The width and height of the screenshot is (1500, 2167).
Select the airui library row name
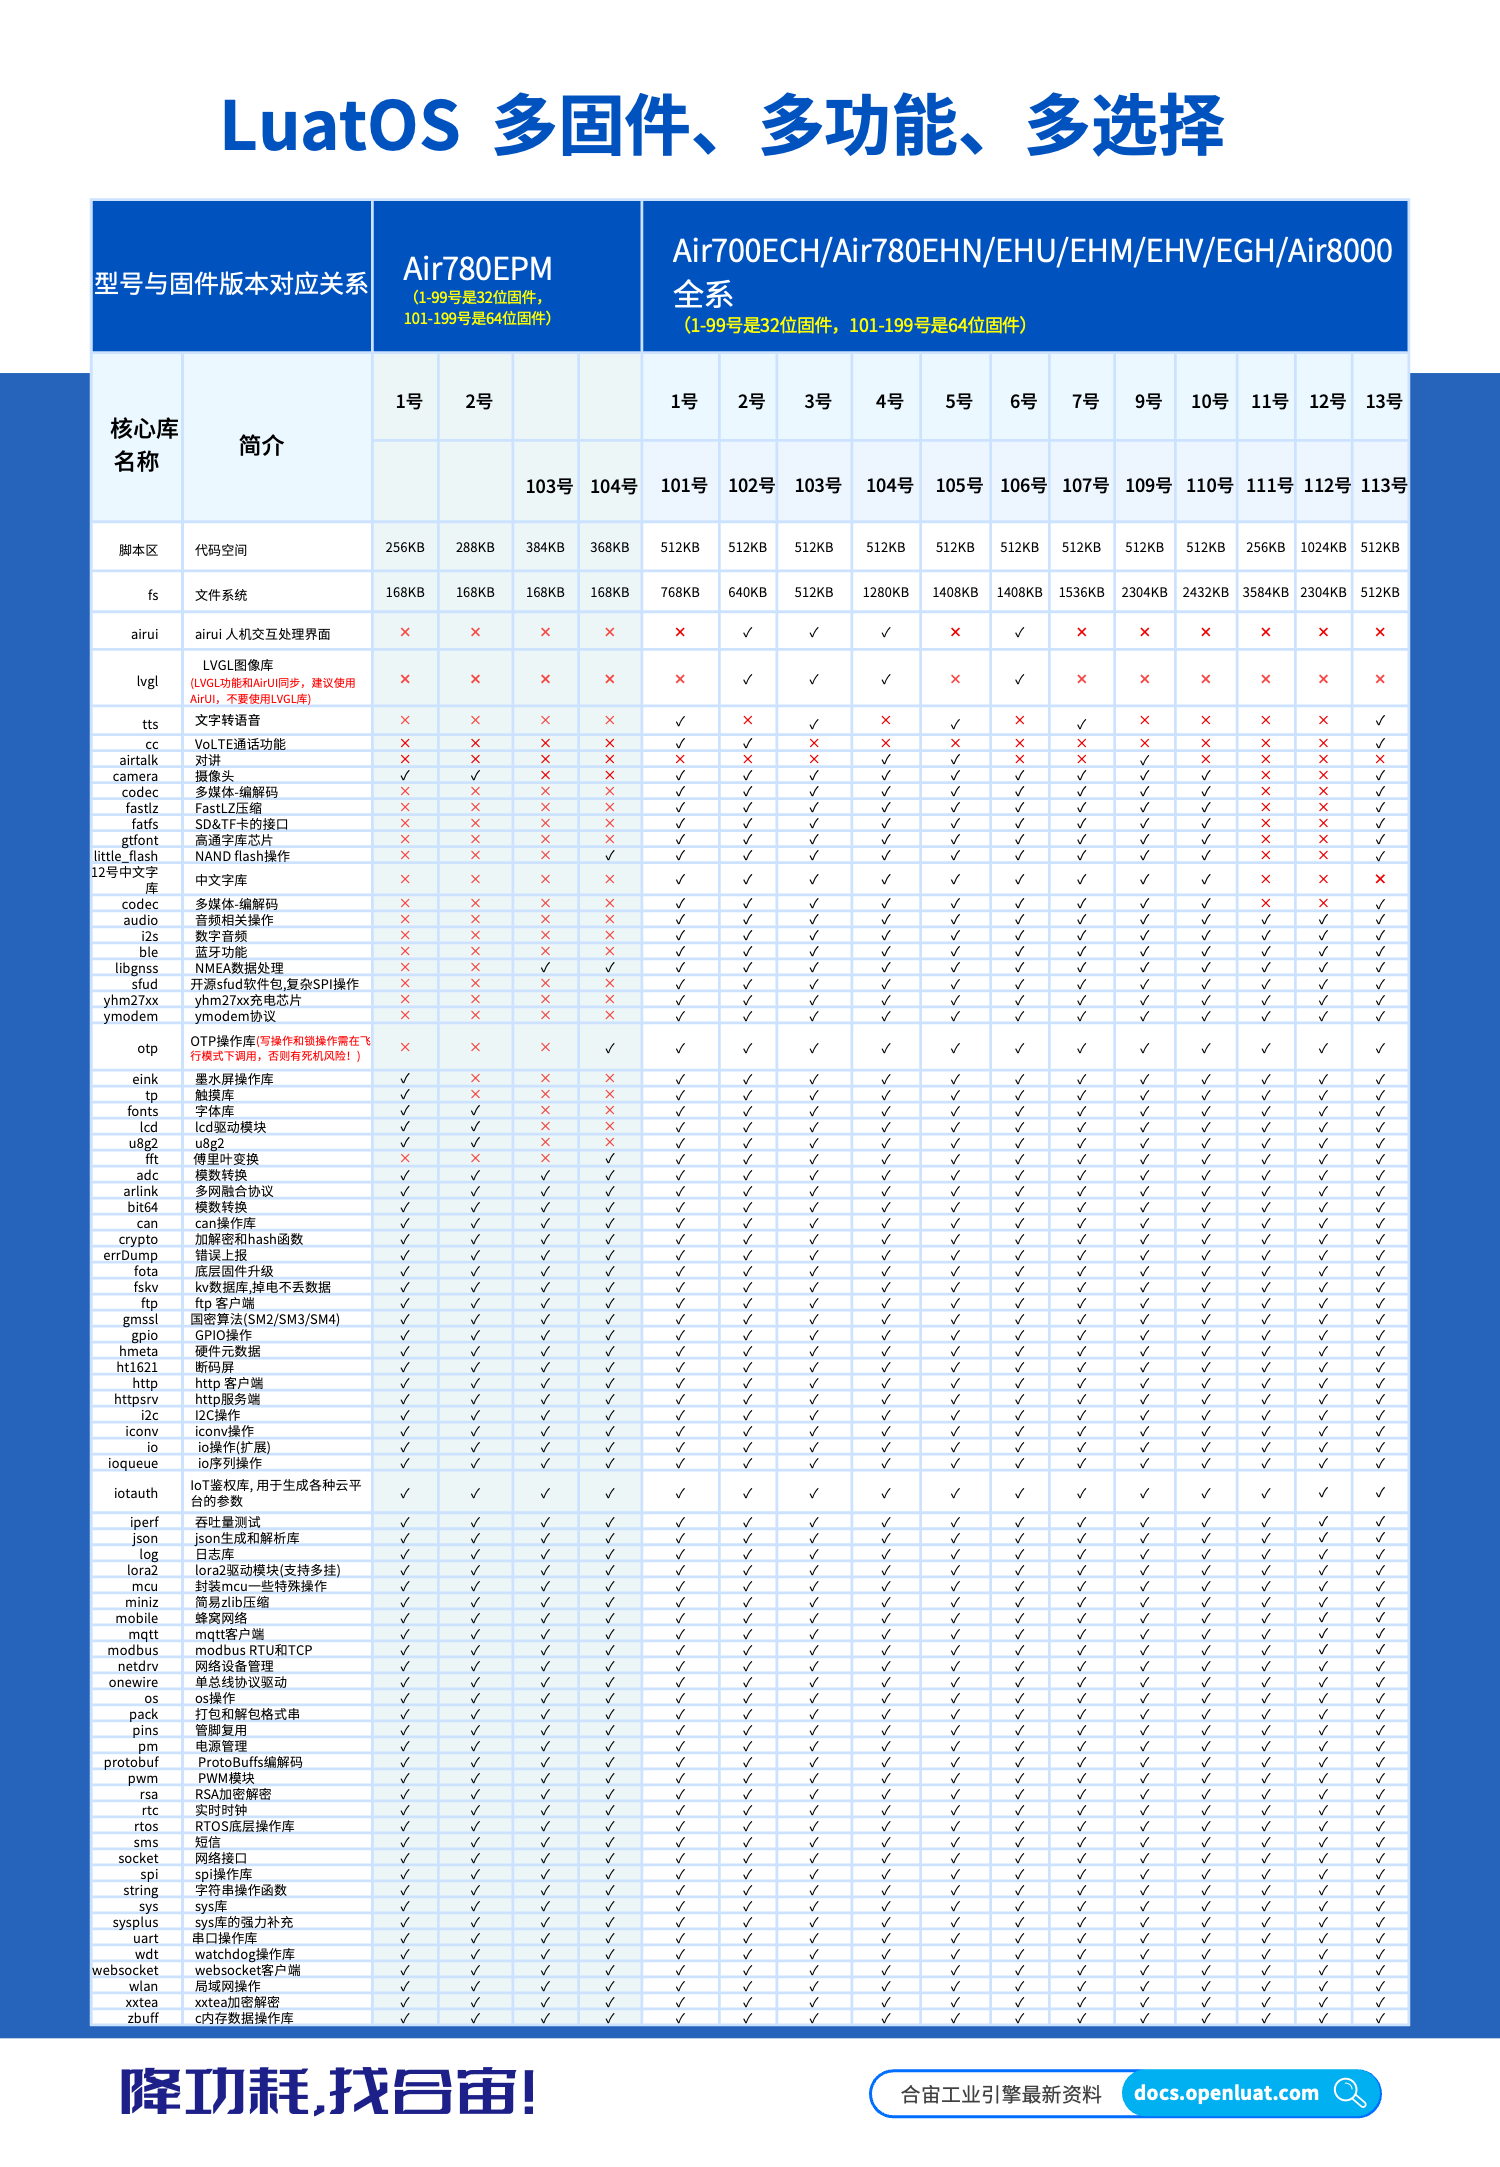click(144, 634)
